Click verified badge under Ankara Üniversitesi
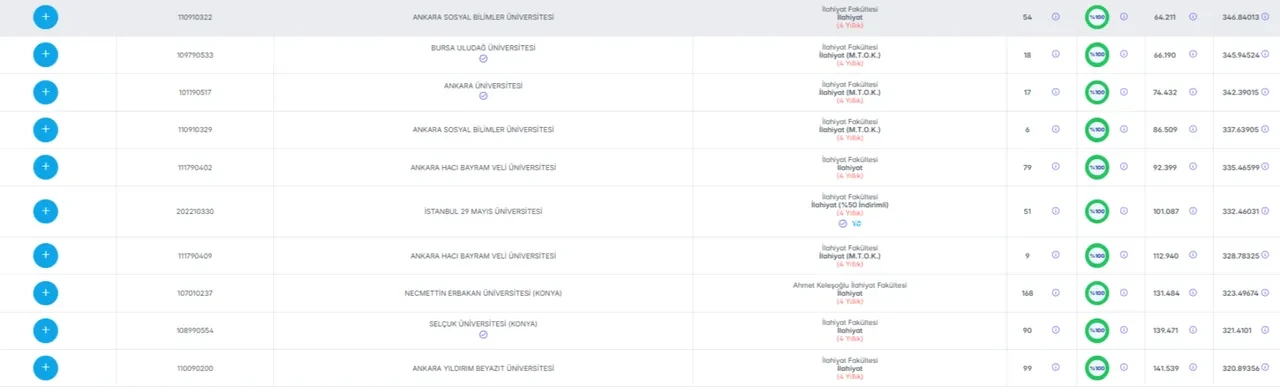This screenshot has width=1280, height=387. [x=483, y=97]
